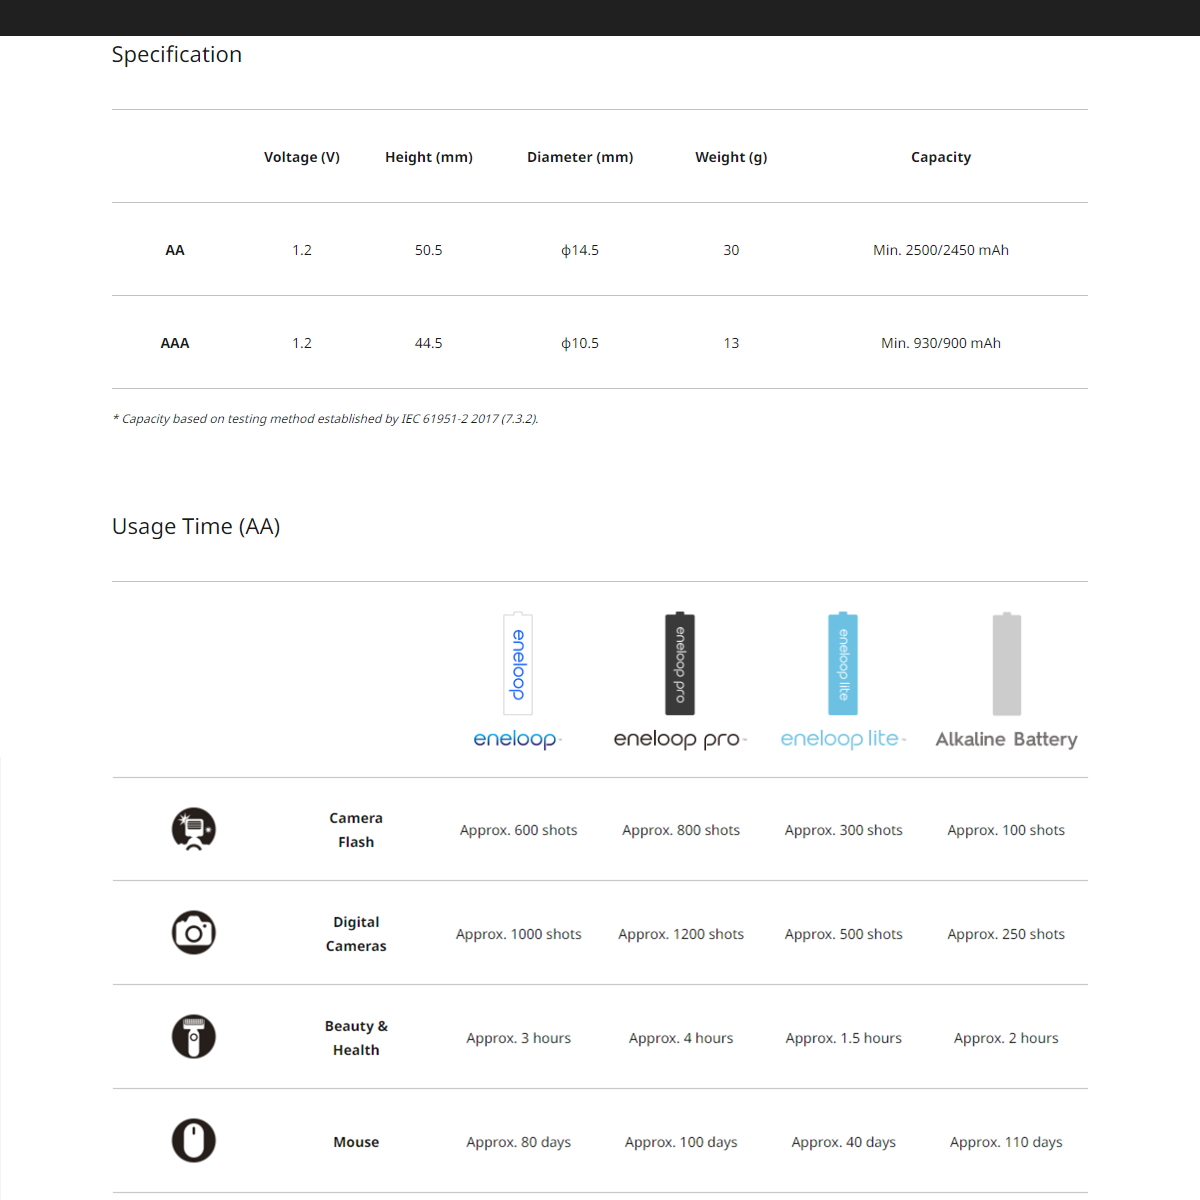Click 'Approx. 1200 shots' cell

click(x=681, y=934)
